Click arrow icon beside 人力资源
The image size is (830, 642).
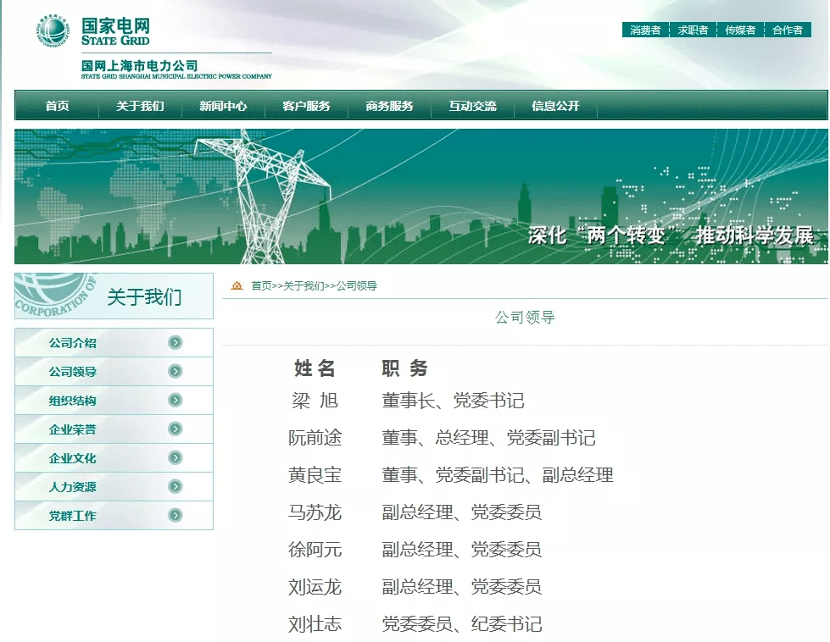click(x=175, y=487)
